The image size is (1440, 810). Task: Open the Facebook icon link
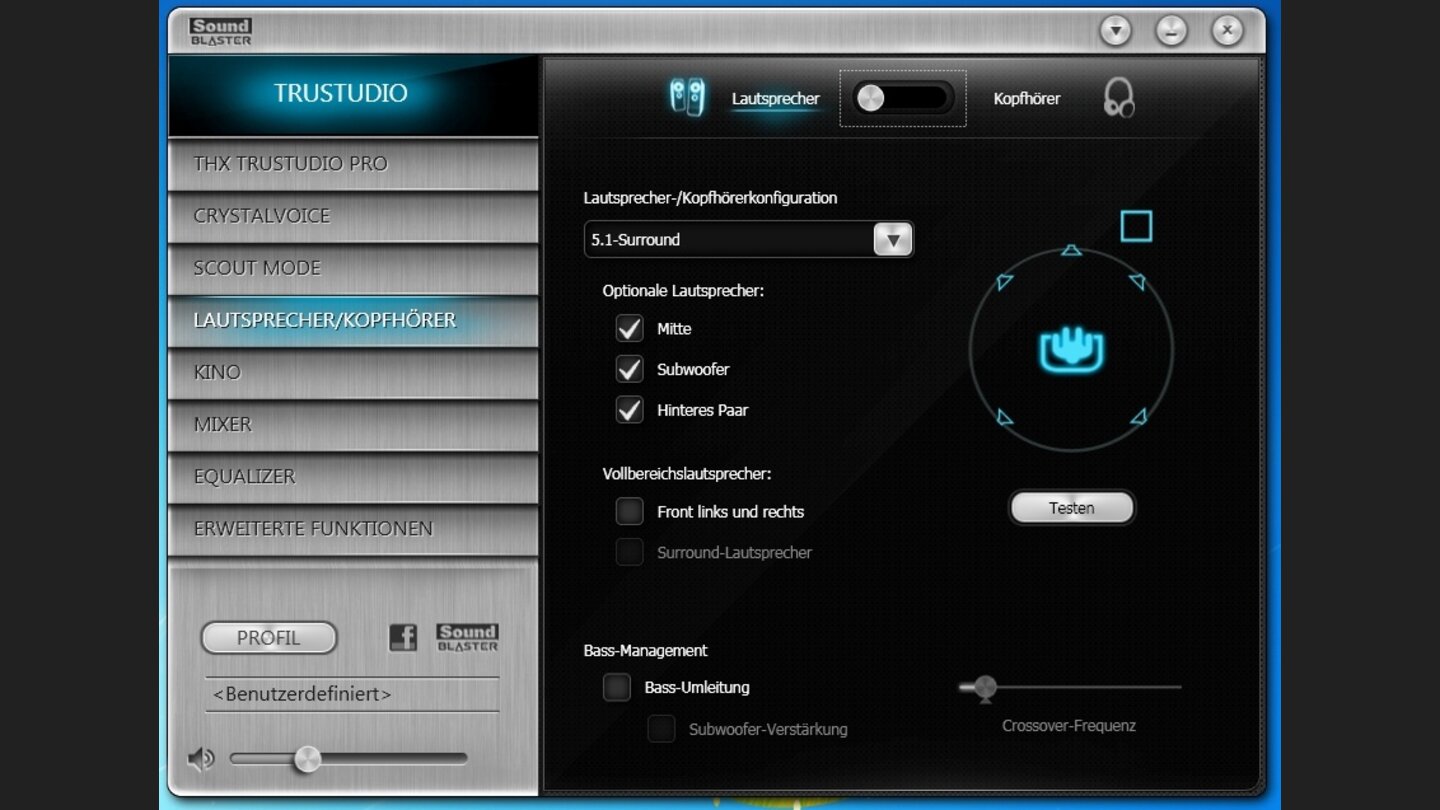point(403,637)
